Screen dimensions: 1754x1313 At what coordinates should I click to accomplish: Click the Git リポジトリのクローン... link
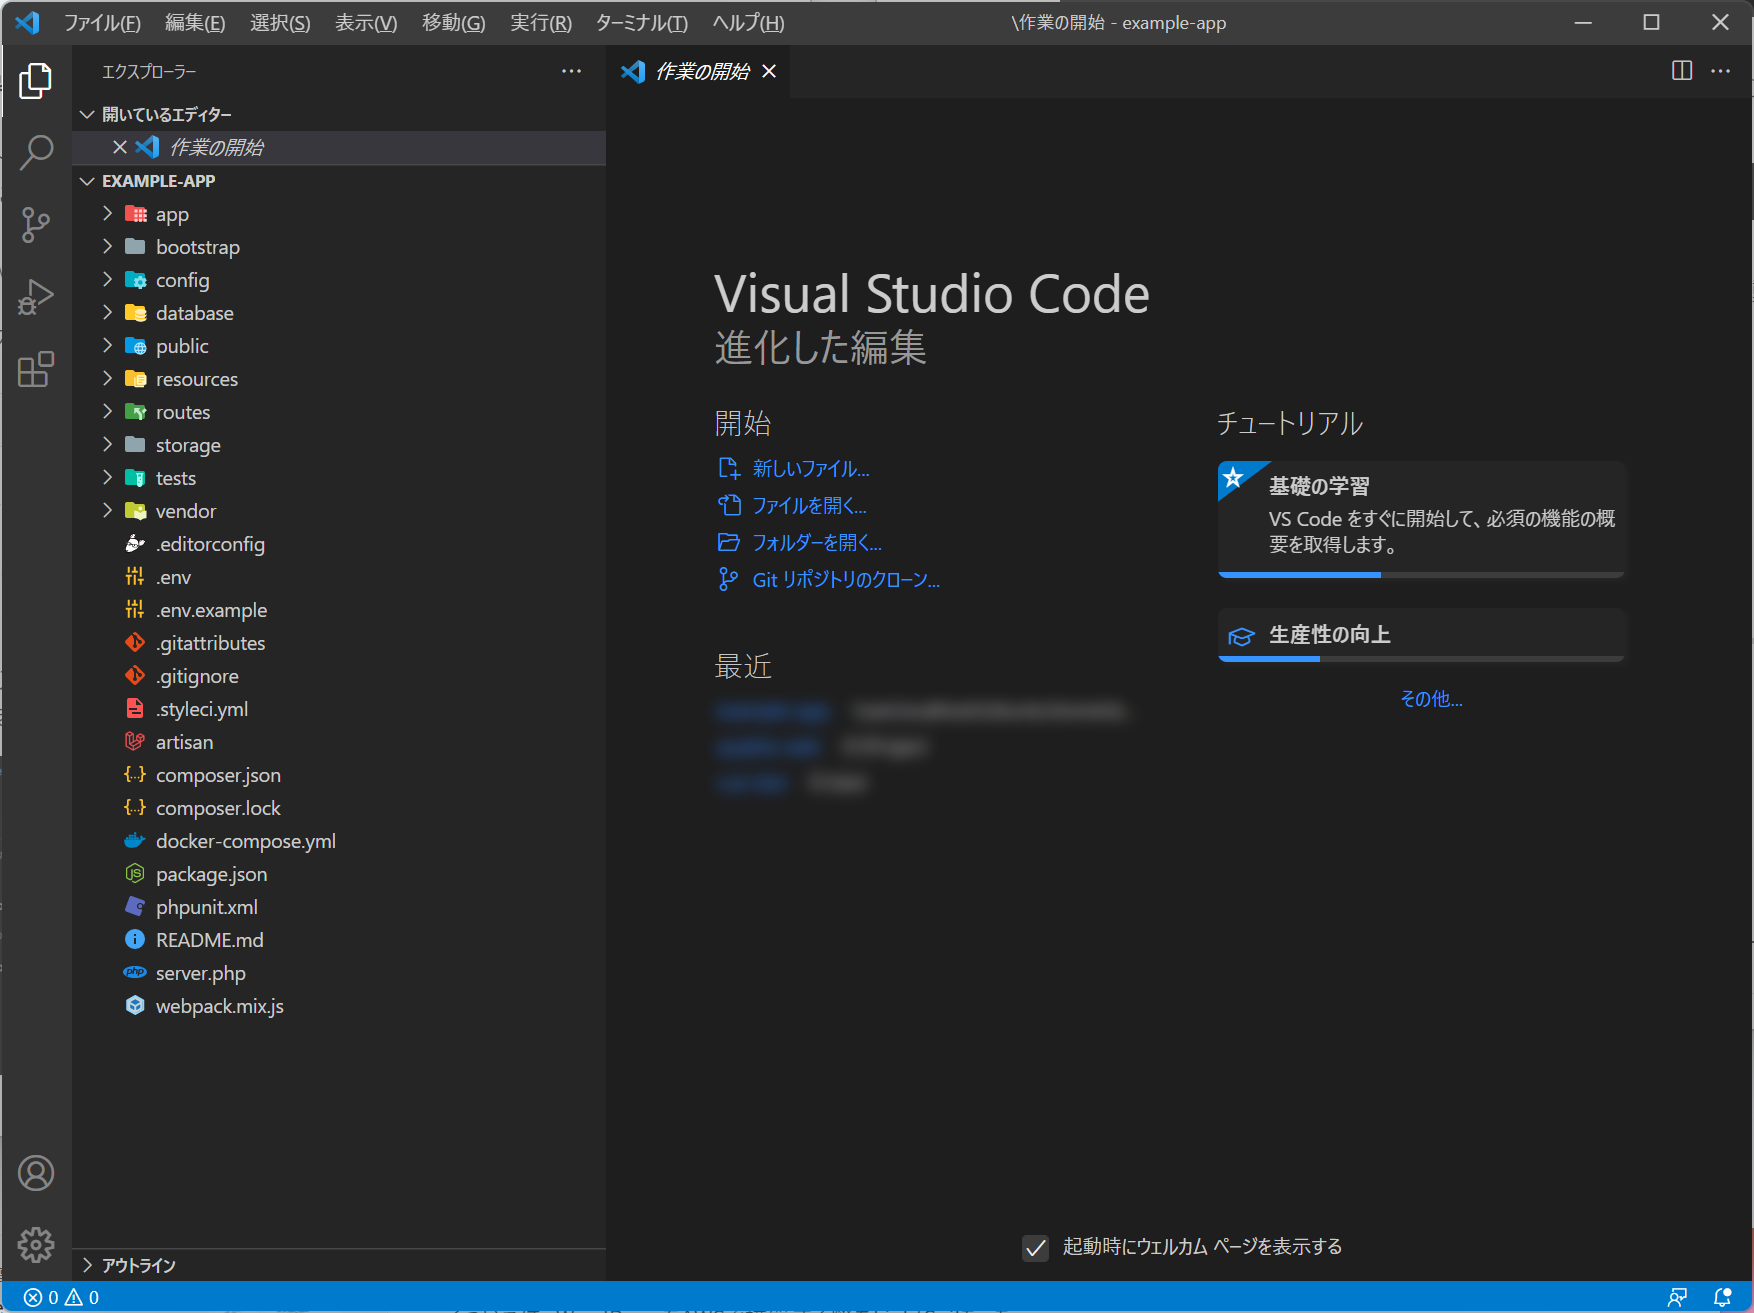[x=846, y=579]
